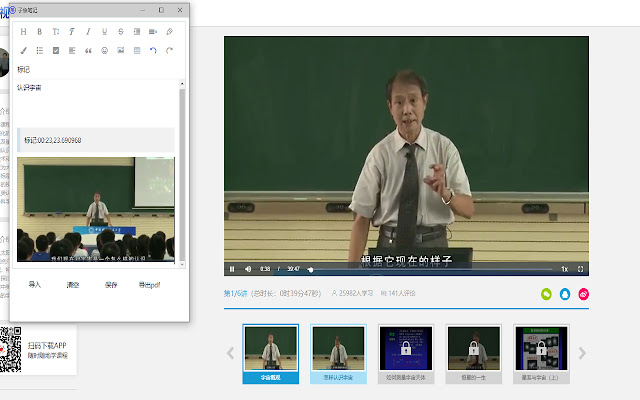Image resolution: width=640 pixels, height=400 pixels.
Task: Open the emoji picker
Action: click(104, 50)
